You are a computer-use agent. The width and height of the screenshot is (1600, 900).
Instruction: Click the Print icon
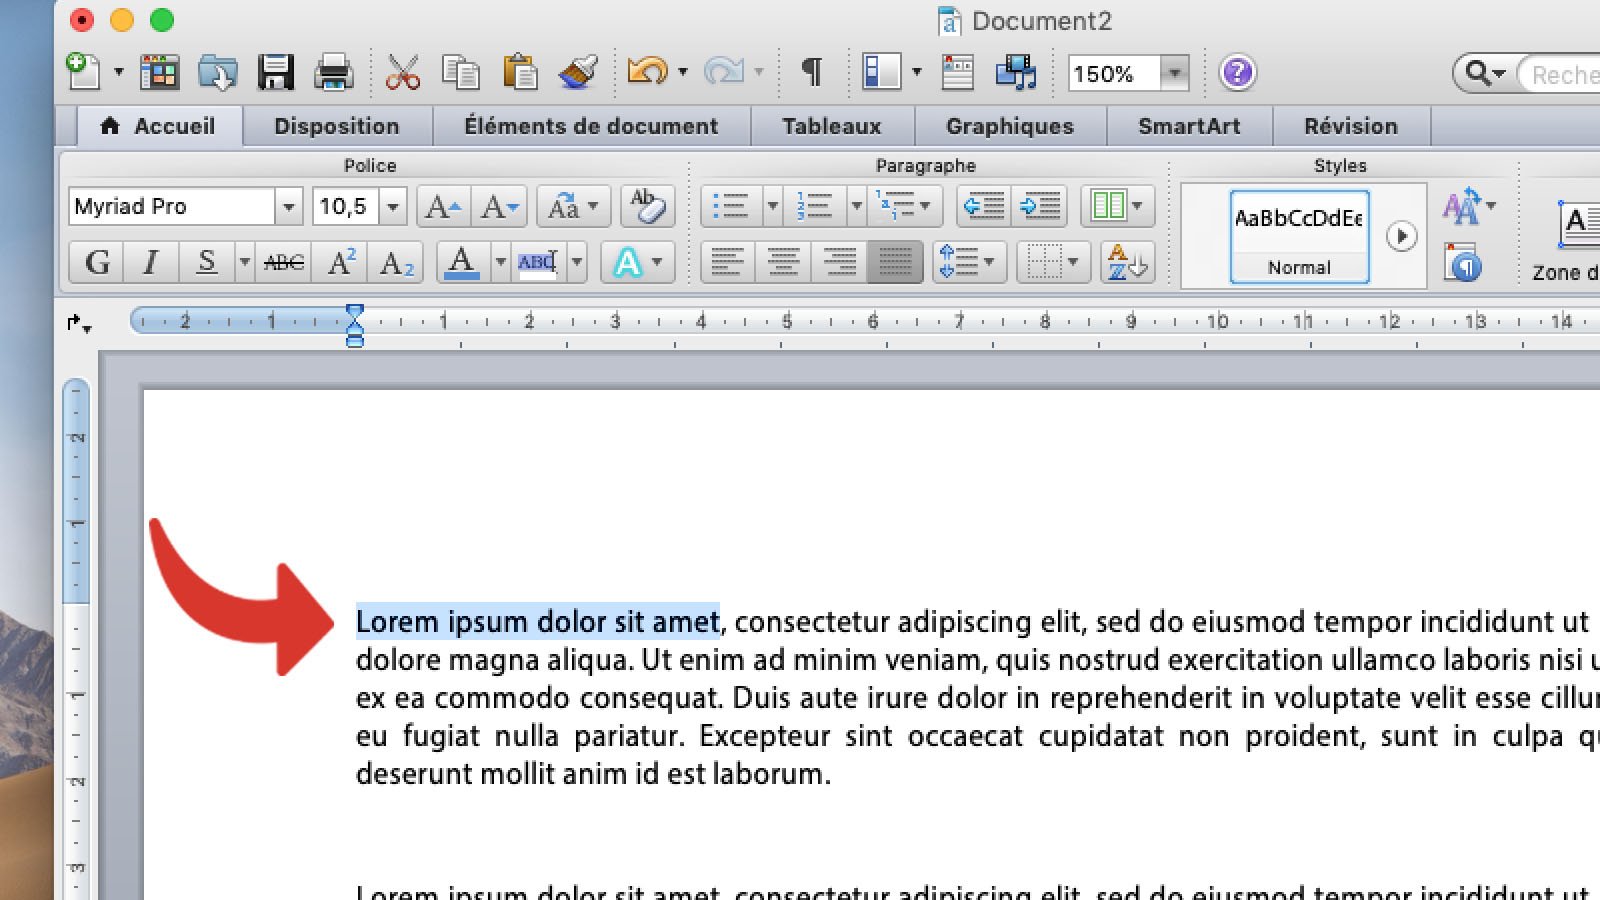(334, 72)
